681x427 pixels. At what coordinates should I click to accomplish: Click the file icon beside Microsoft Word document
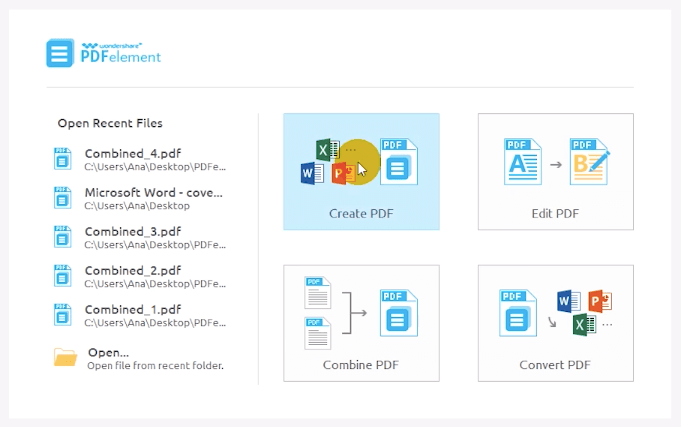click(x=63, y=198)
